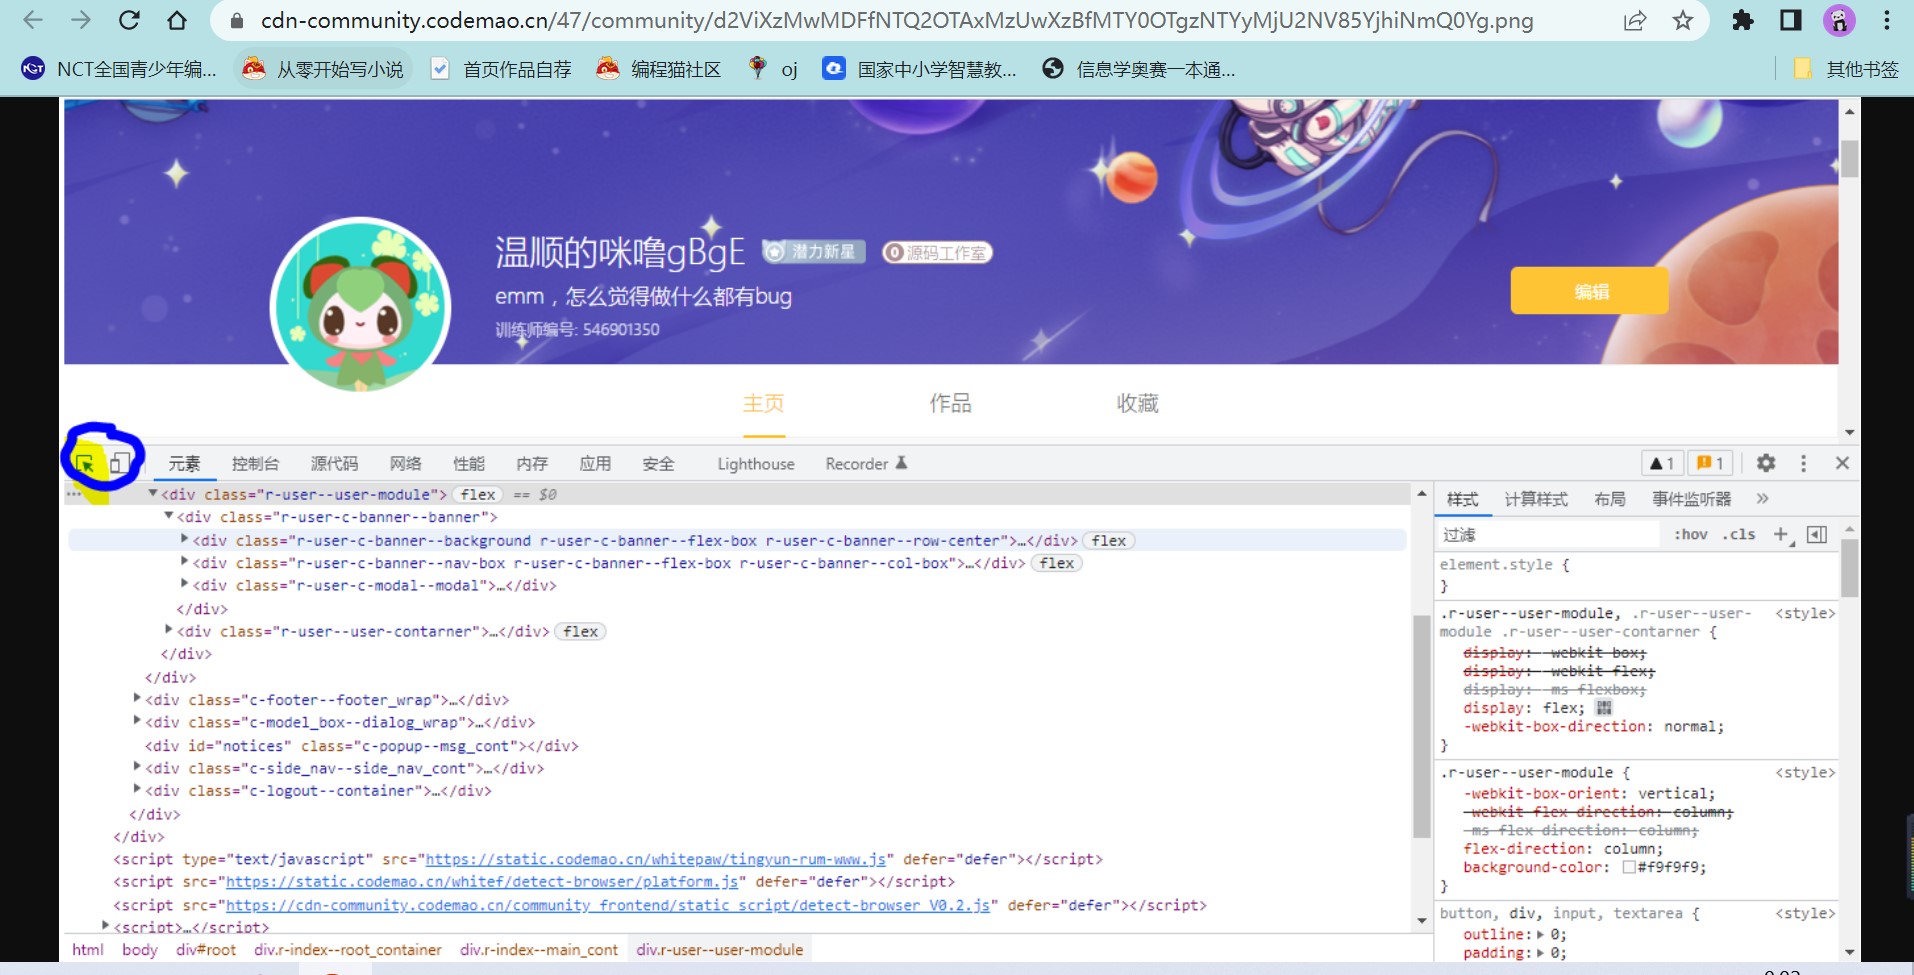
Task: Click the Elements tree scrollbar thumb
Action: tap(1422, 726)
